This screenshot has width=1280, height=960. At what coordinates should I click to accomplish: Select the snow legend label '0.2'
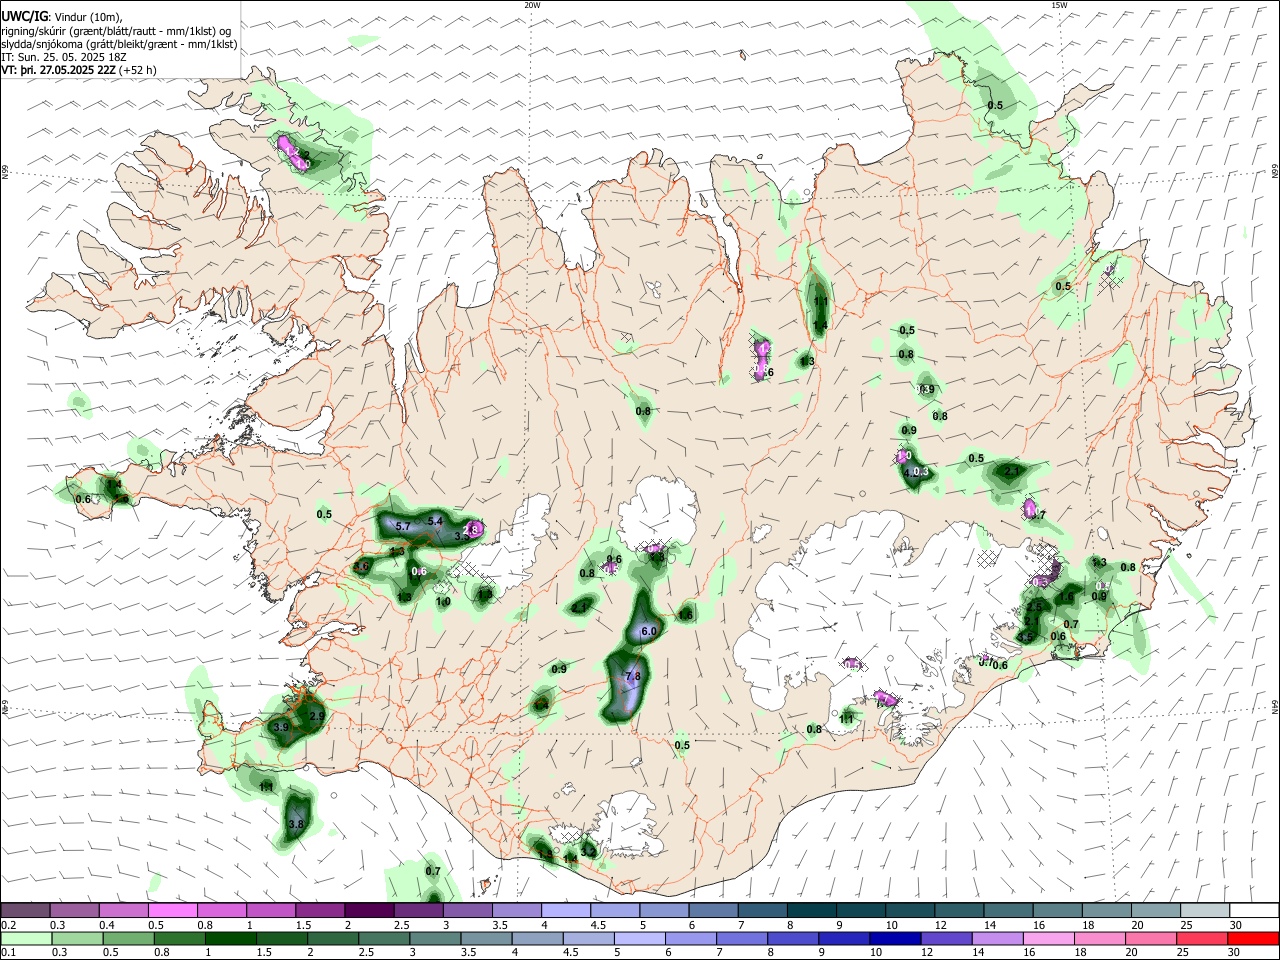[7, 924]
